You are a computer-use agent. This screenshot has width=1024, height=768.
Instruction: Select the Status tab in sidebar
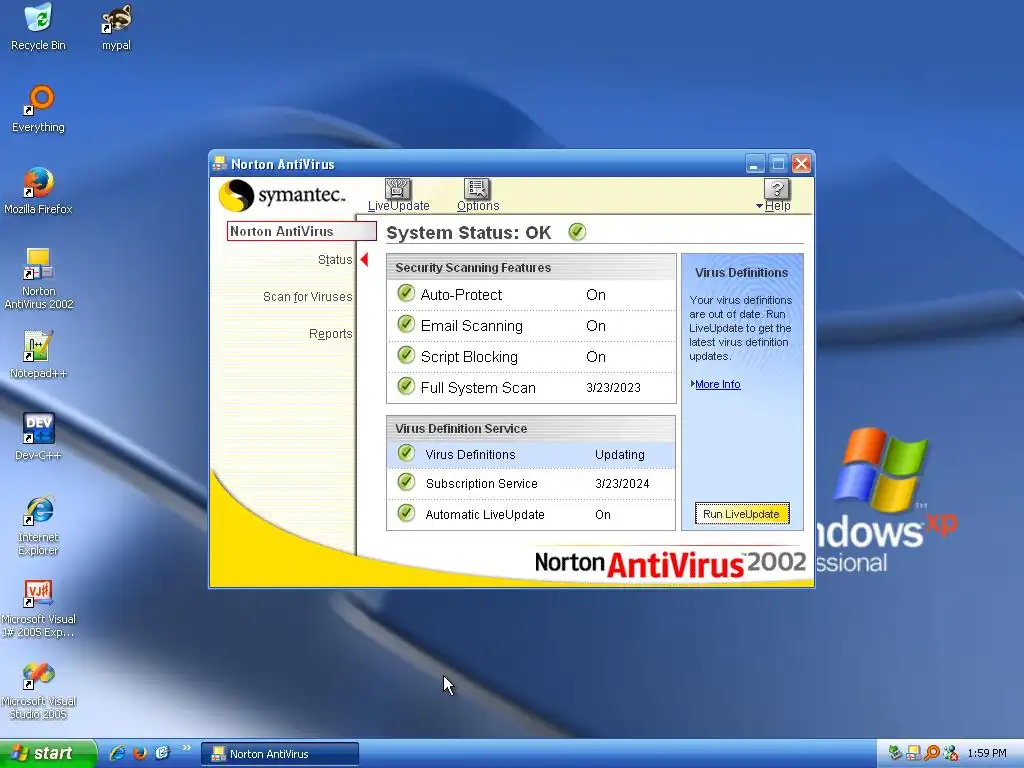[x=335, y=260]
